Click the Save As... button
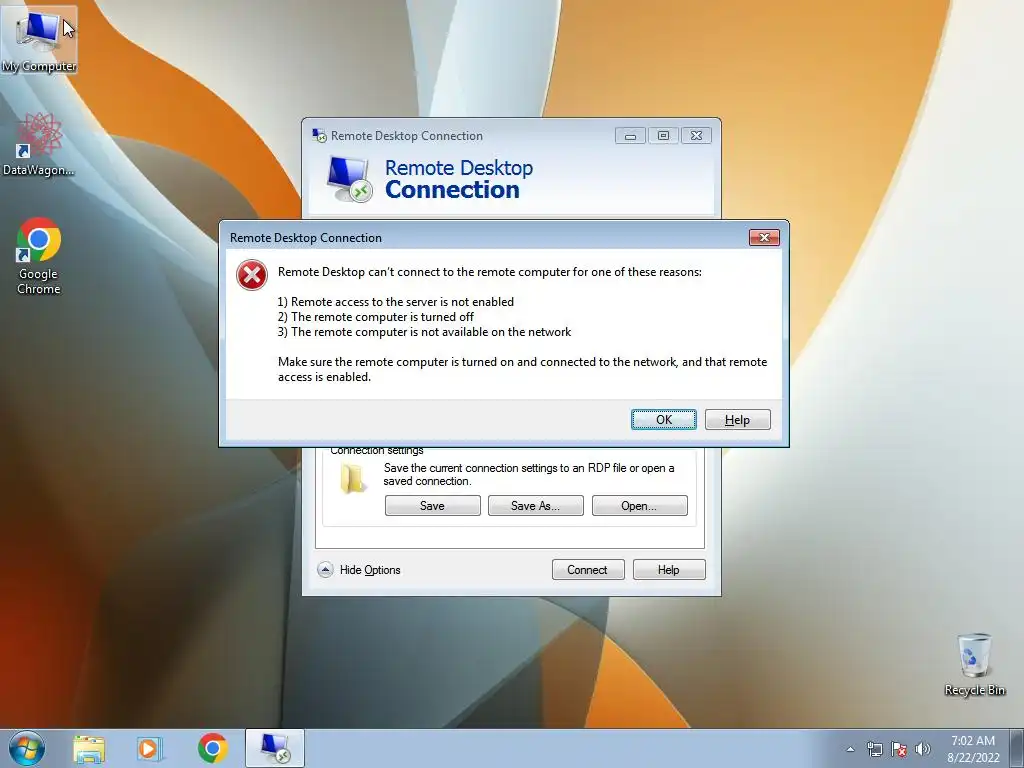 point(536,505)
